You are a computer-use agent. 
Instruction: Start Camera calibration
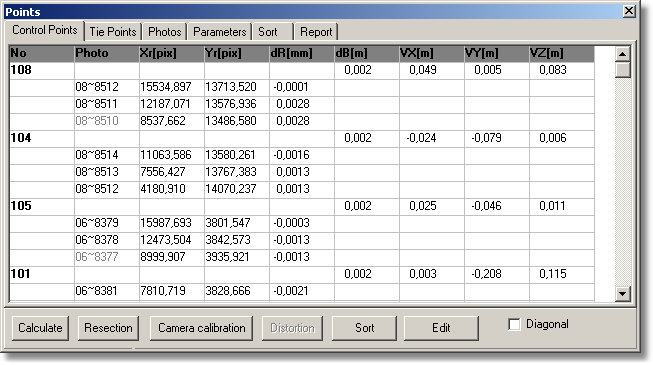coord(202,328)
